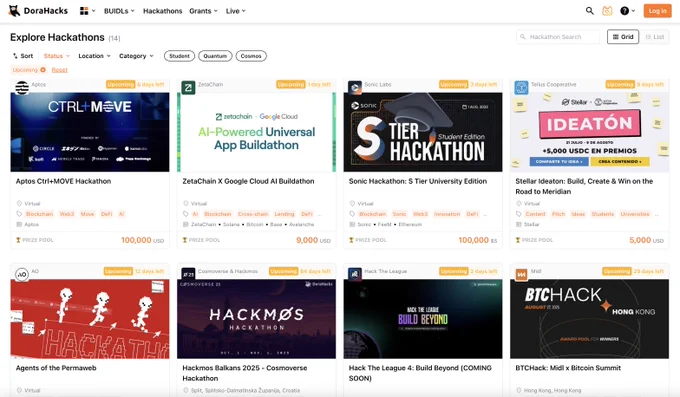Click the Sonic Labs organizer logo icon
The width and height of the screenshot is (680, 397).
point(355,87)
